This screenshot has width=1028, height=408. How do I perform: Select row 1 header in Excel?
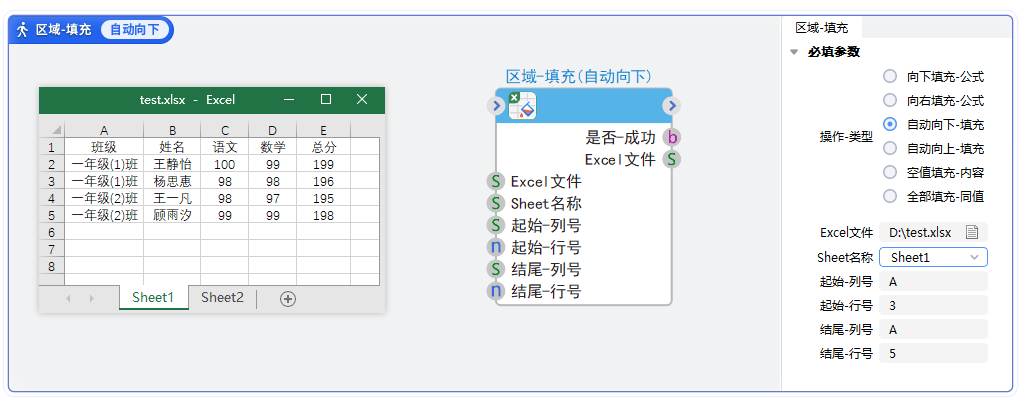pyautogui.click(x=52, y=147)
